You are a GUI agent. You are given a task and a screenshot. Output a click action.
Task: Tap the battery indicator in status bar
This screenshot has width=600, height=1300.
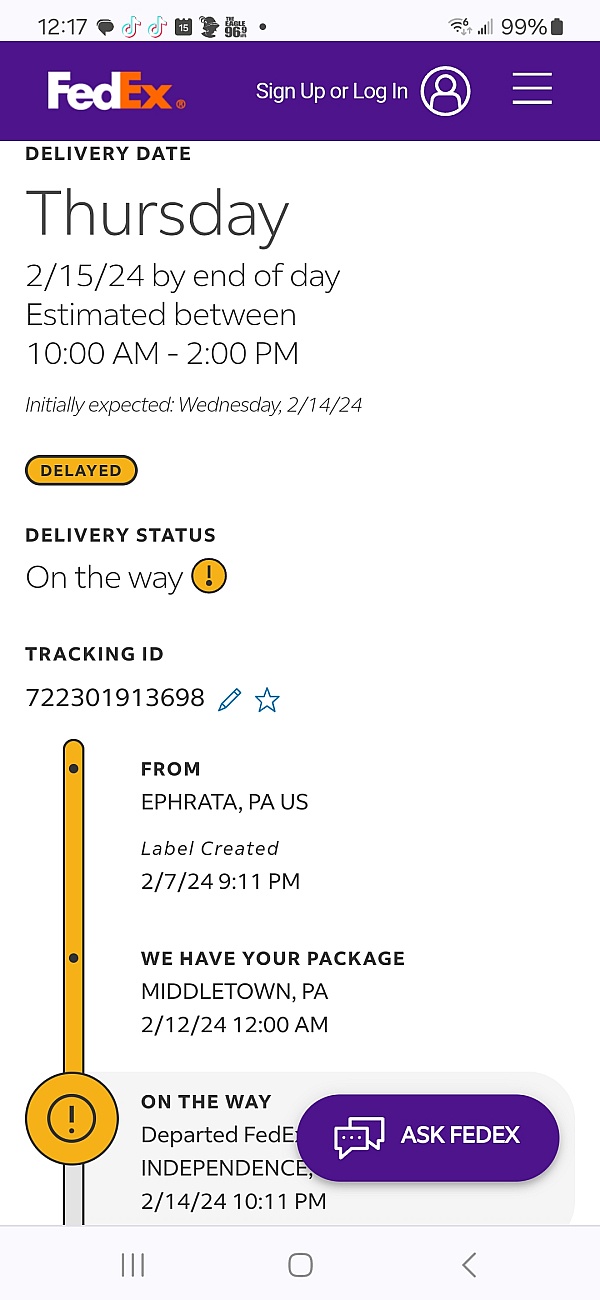coord(557,27)
